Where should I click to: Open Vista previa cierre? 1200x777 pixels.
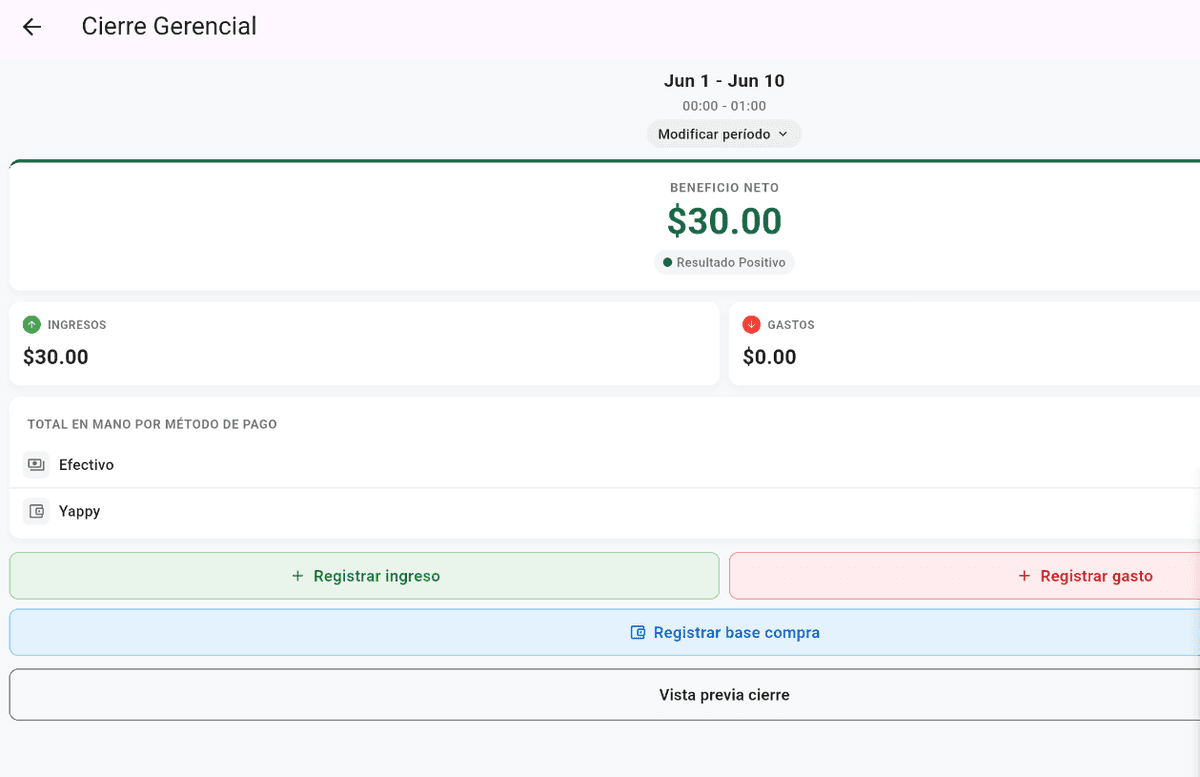[605, 695]
